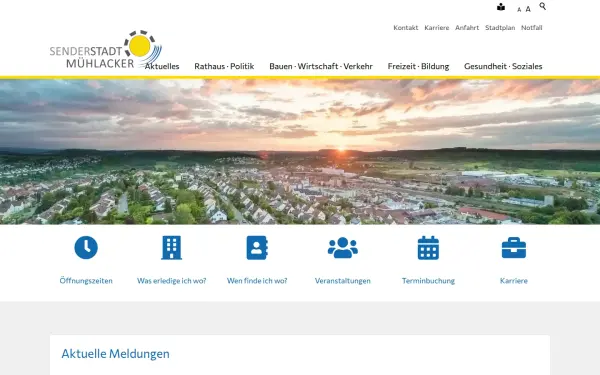600x375 pixels.
Task: Click the Senderstadt Mühlacker logo
Action: (106, 50)
